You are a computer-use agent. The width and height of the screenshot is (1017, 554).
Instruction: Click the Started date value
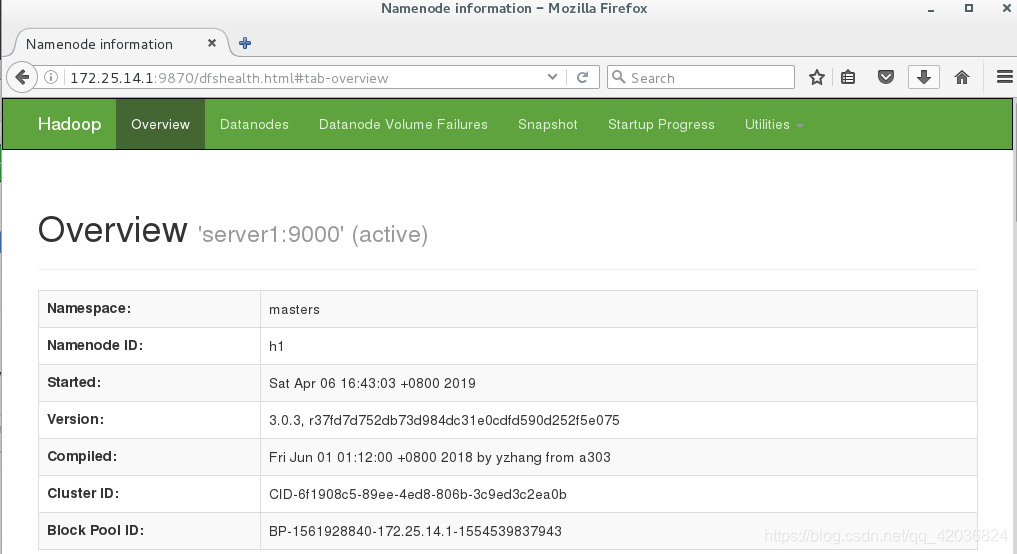pos(372,383)
